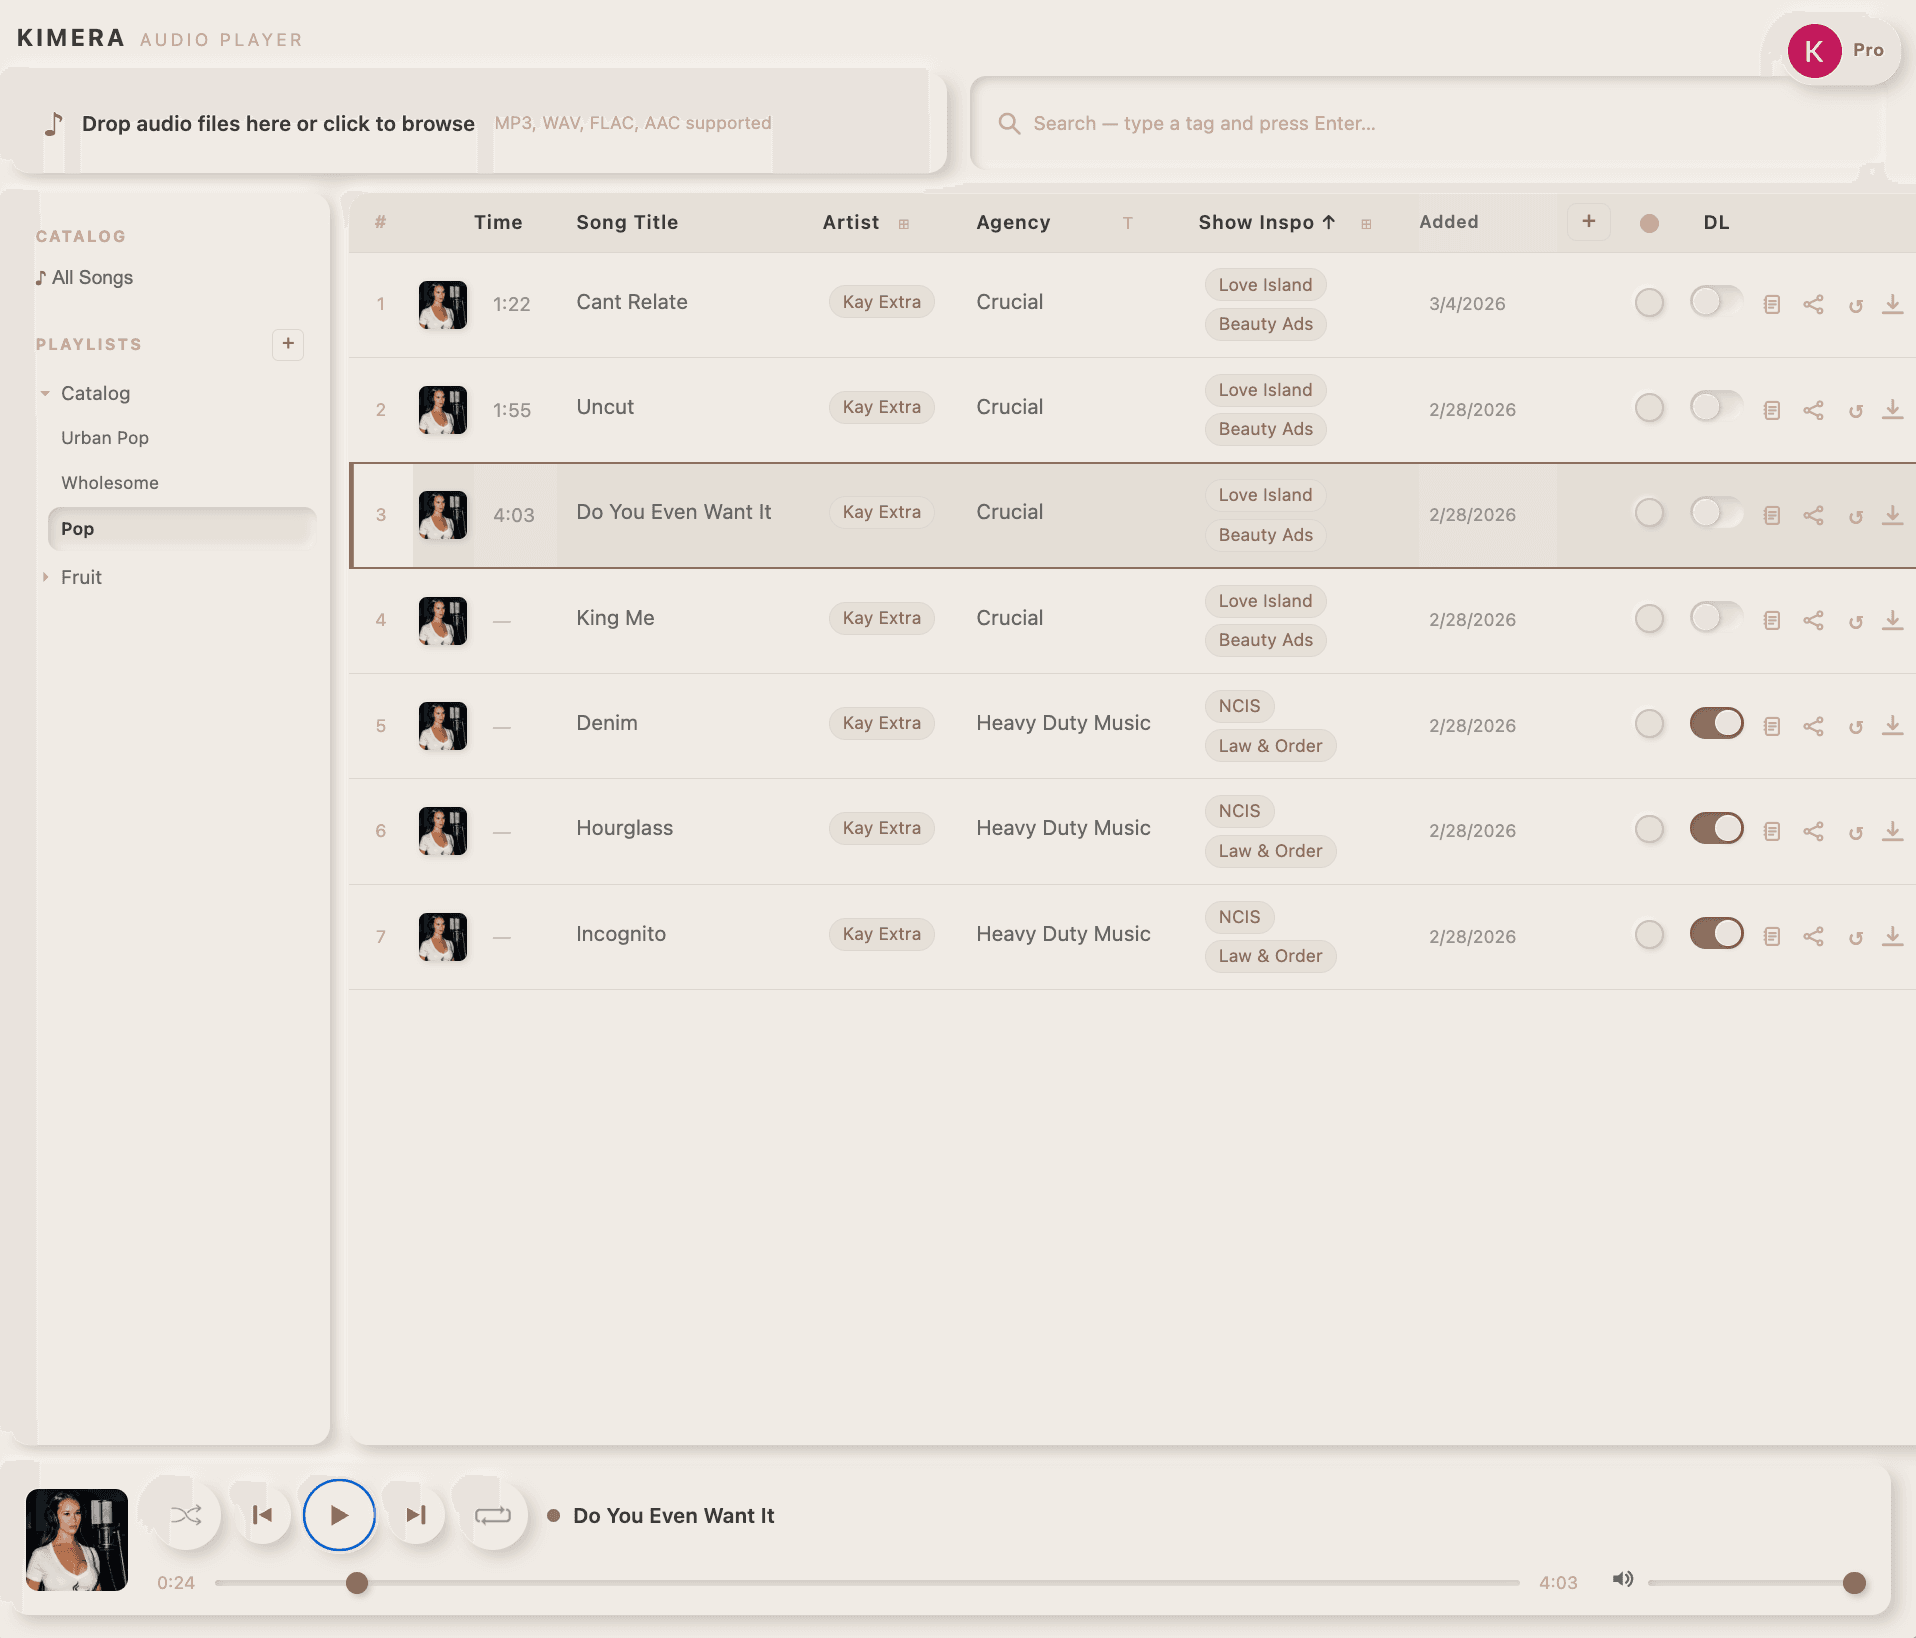Open the lyrics notes icon for Denim
1916x1638 pixels.
(1771, 725)
